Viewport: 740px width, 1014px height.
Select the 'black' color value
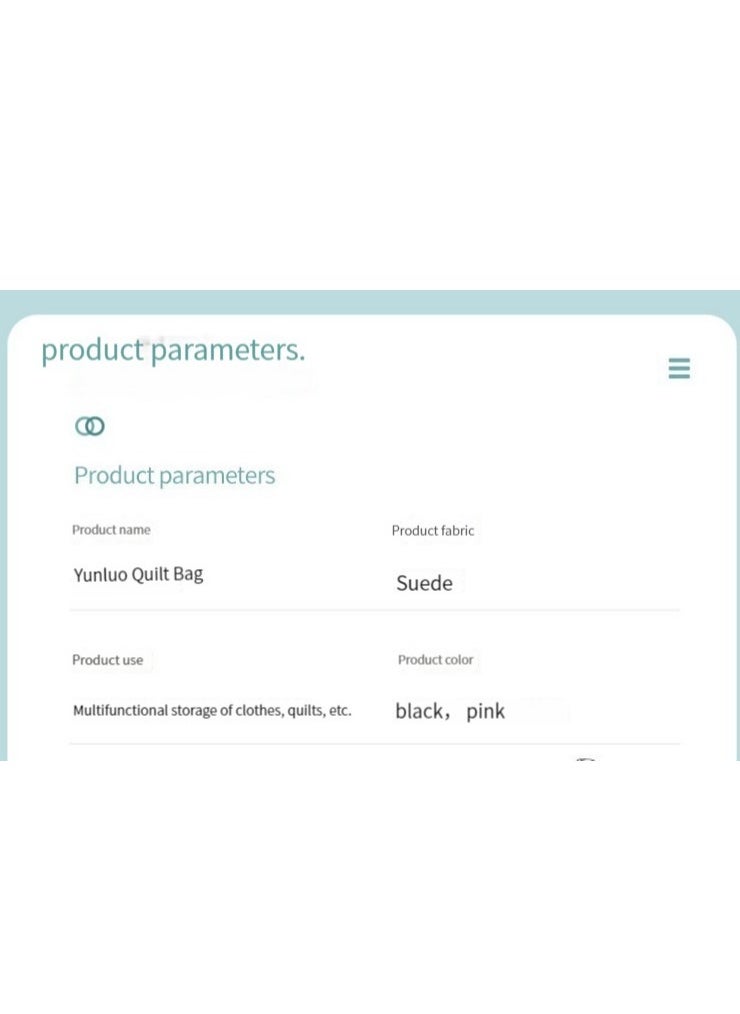tap(419, 711)
